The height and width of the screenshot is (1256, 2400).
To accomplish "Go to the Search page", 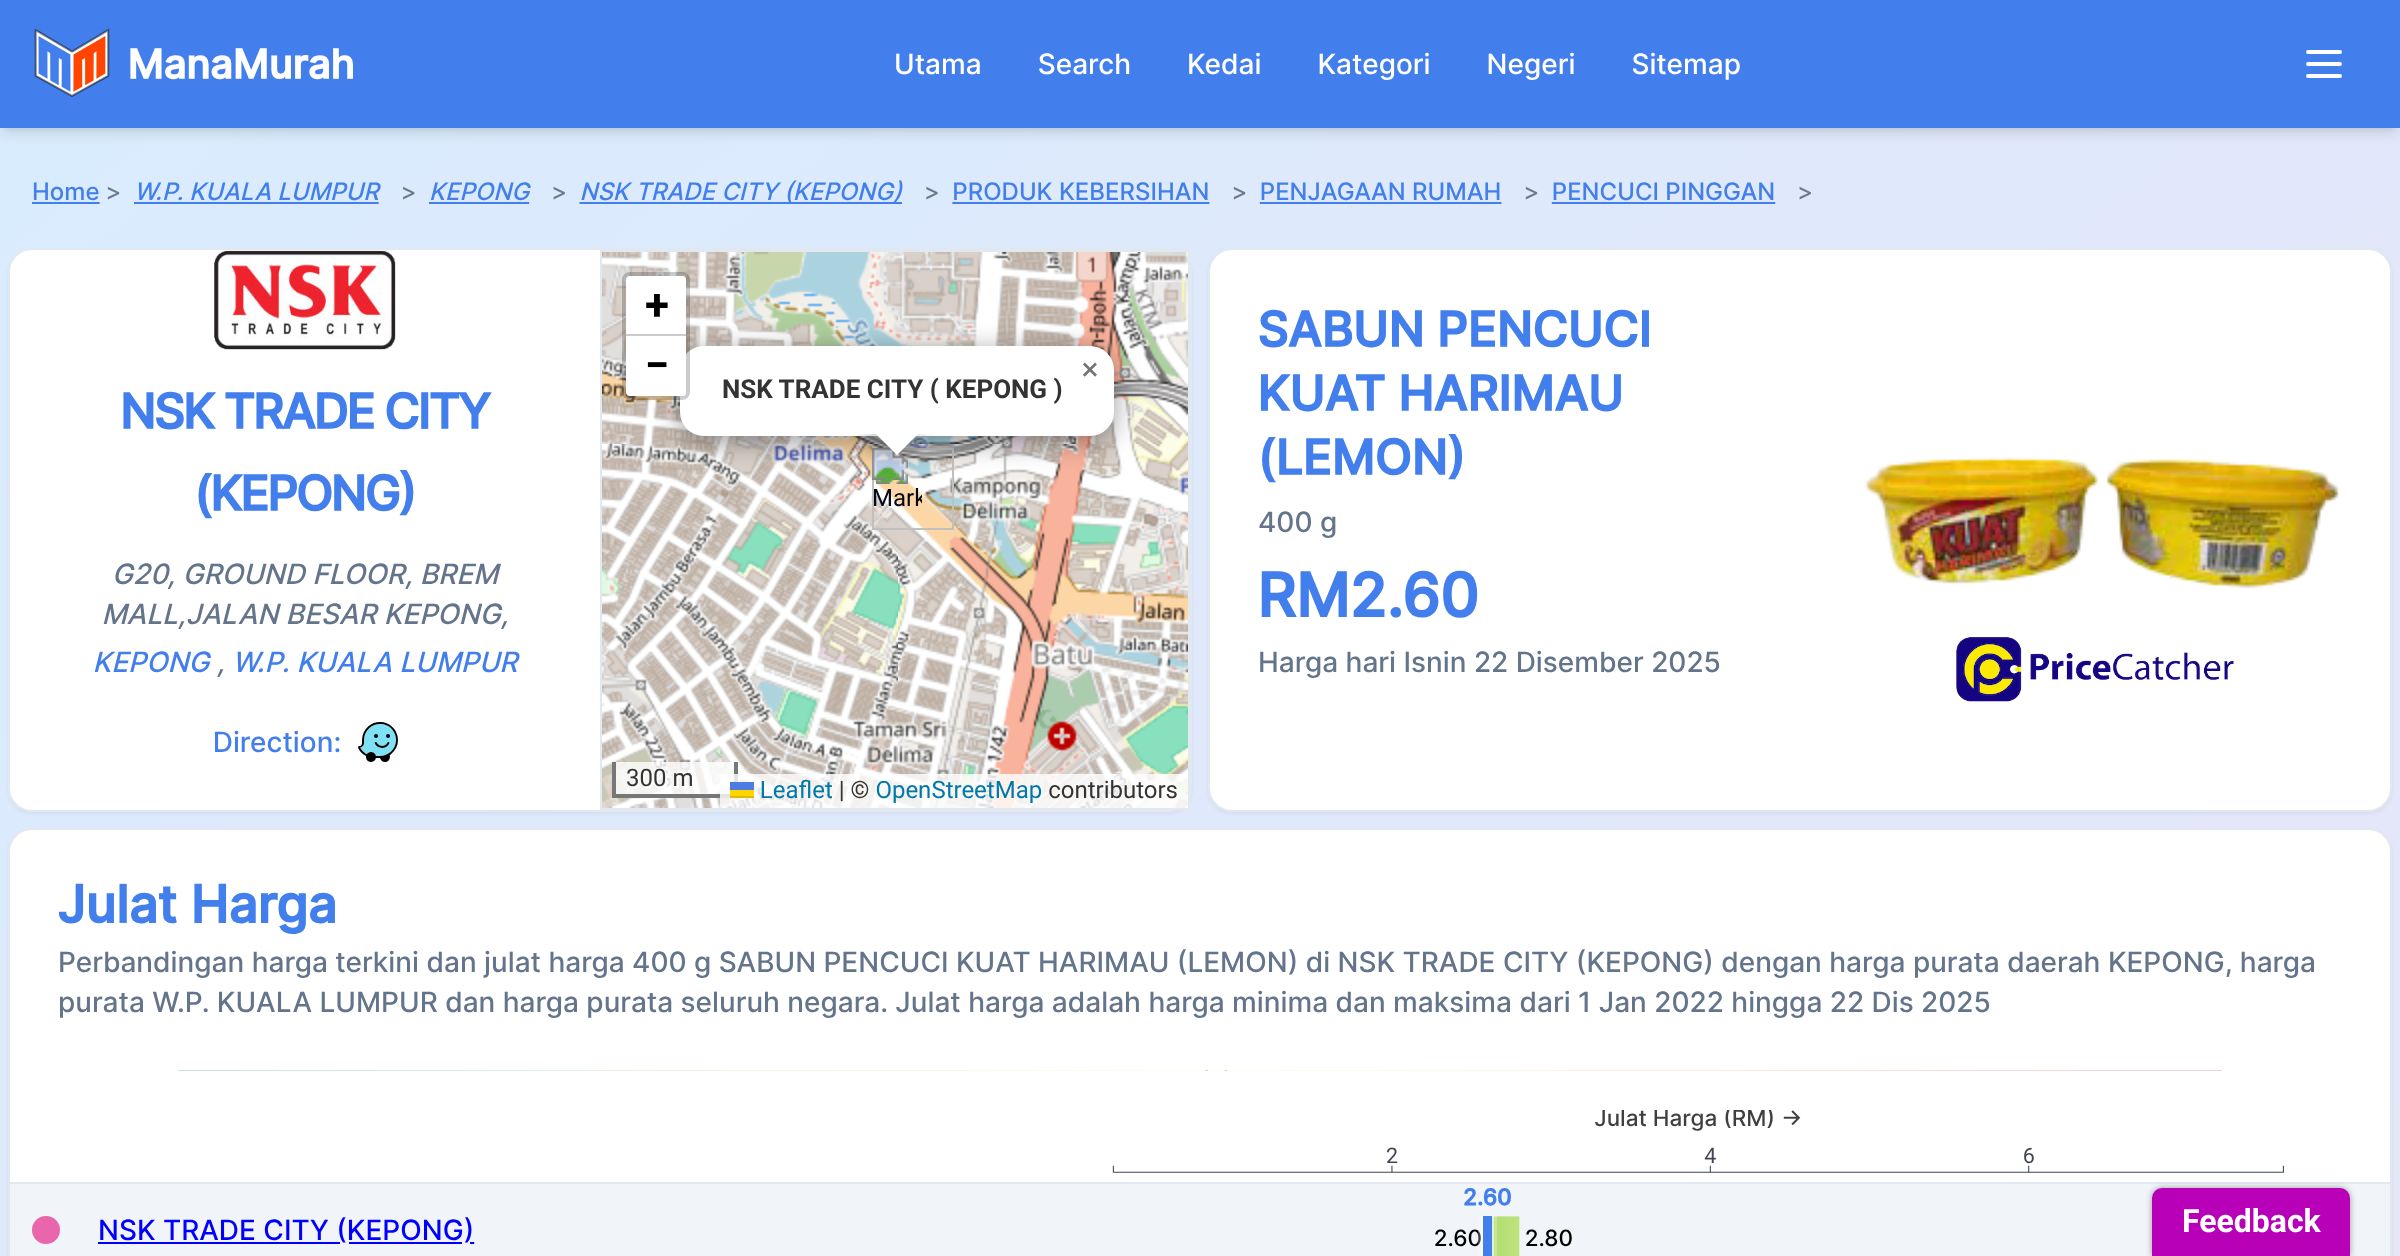I will [x=1083, y=64].
